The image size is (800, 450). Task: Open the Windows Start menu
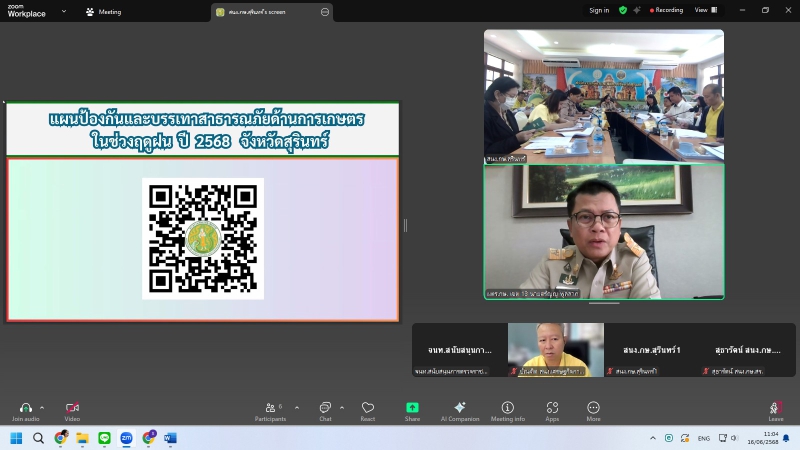[16, 438]
